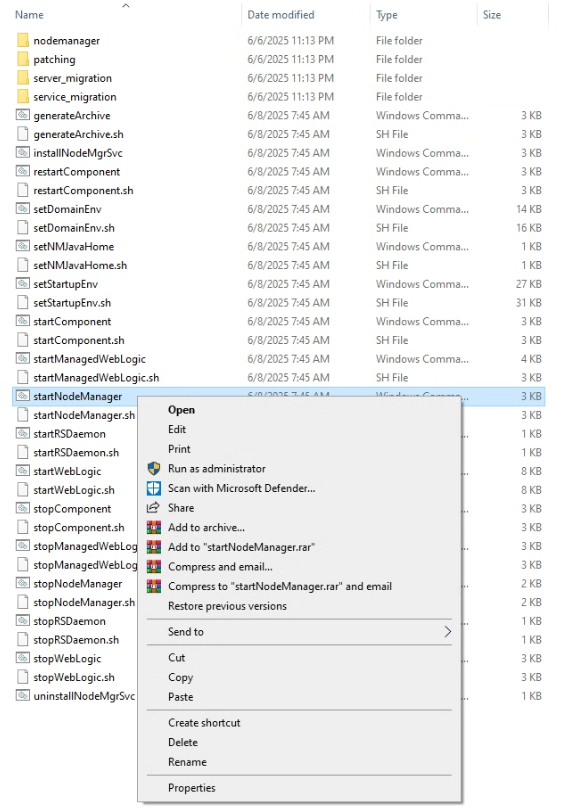
Task: Select Create shortcut
Action: (x=204, y=723)
